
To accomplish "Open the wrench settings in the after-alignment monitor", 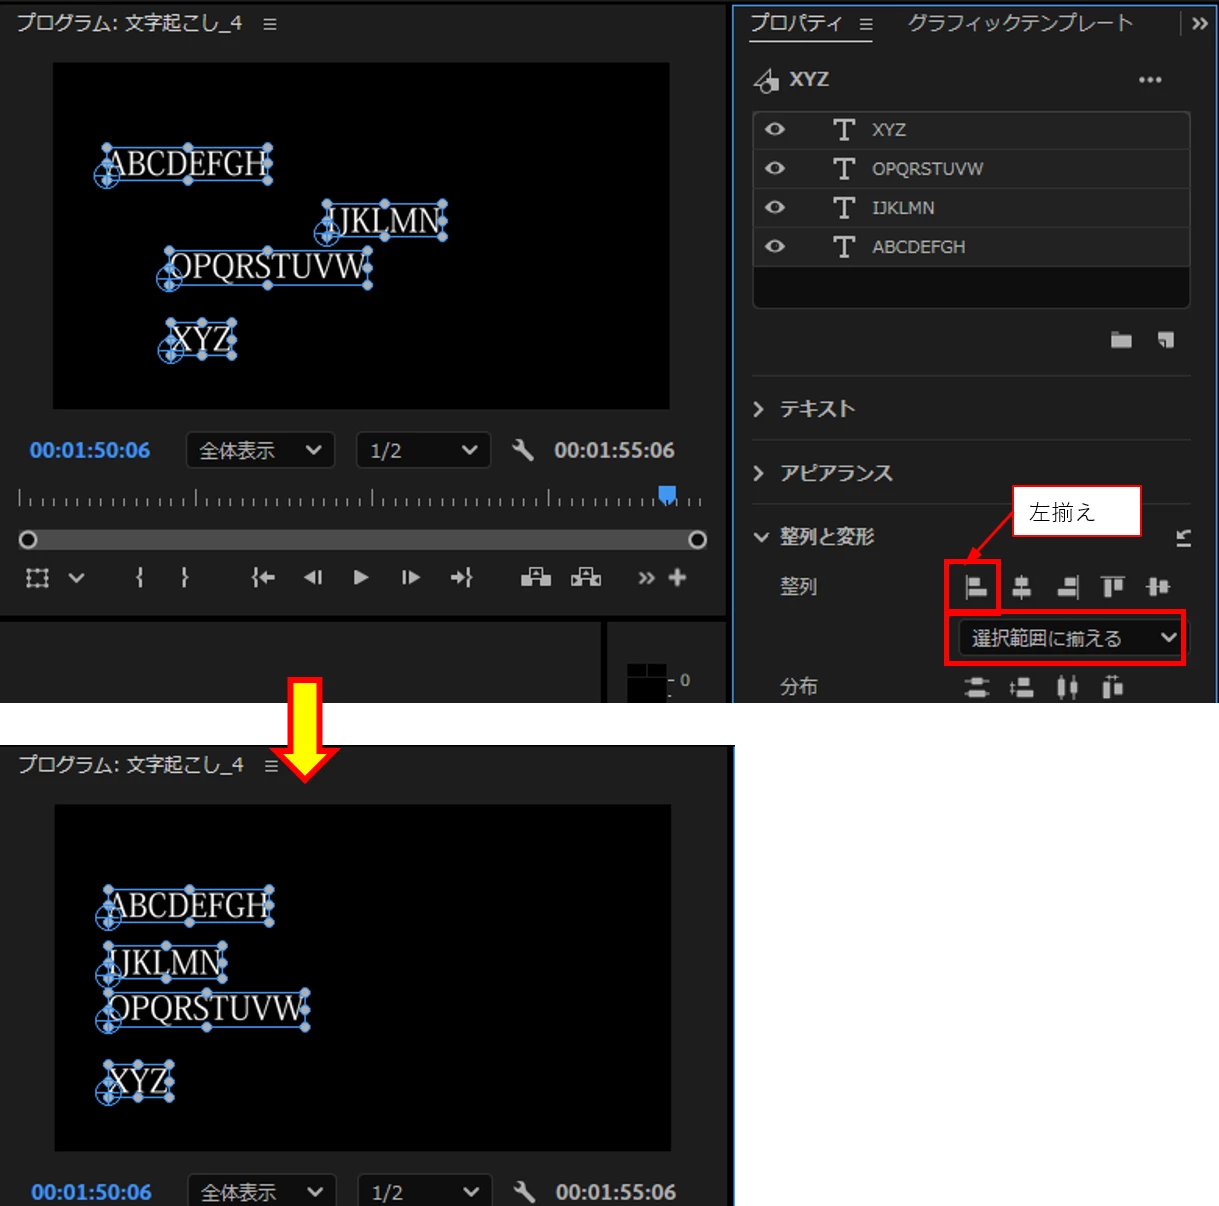I will [524, 1191].
